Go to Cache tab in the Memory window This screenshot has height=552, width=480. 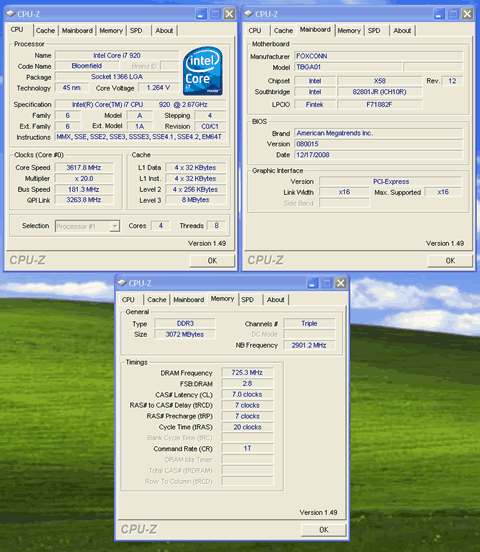pos(157,300)
